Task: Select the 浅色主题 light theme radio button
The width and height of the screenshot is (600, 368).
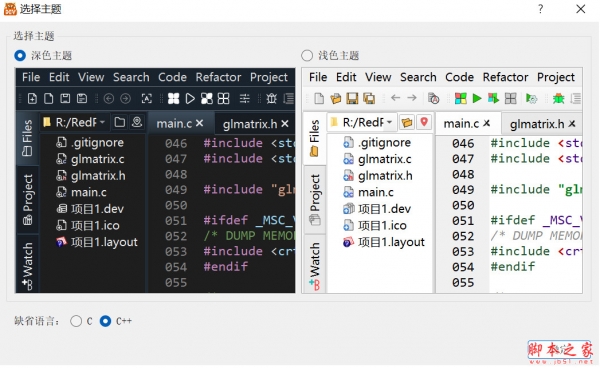Action: [x=307, y=55]
